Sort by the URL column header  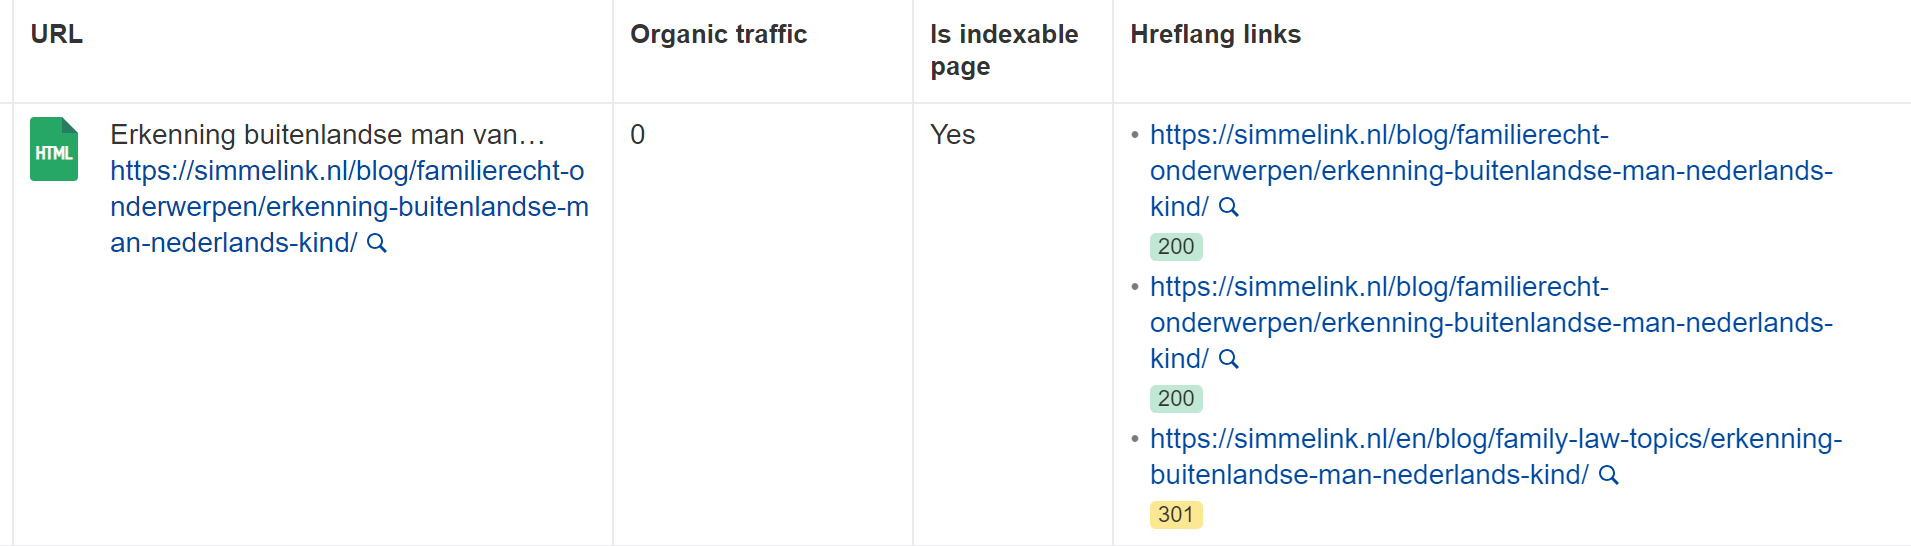[x=57, y=34]
